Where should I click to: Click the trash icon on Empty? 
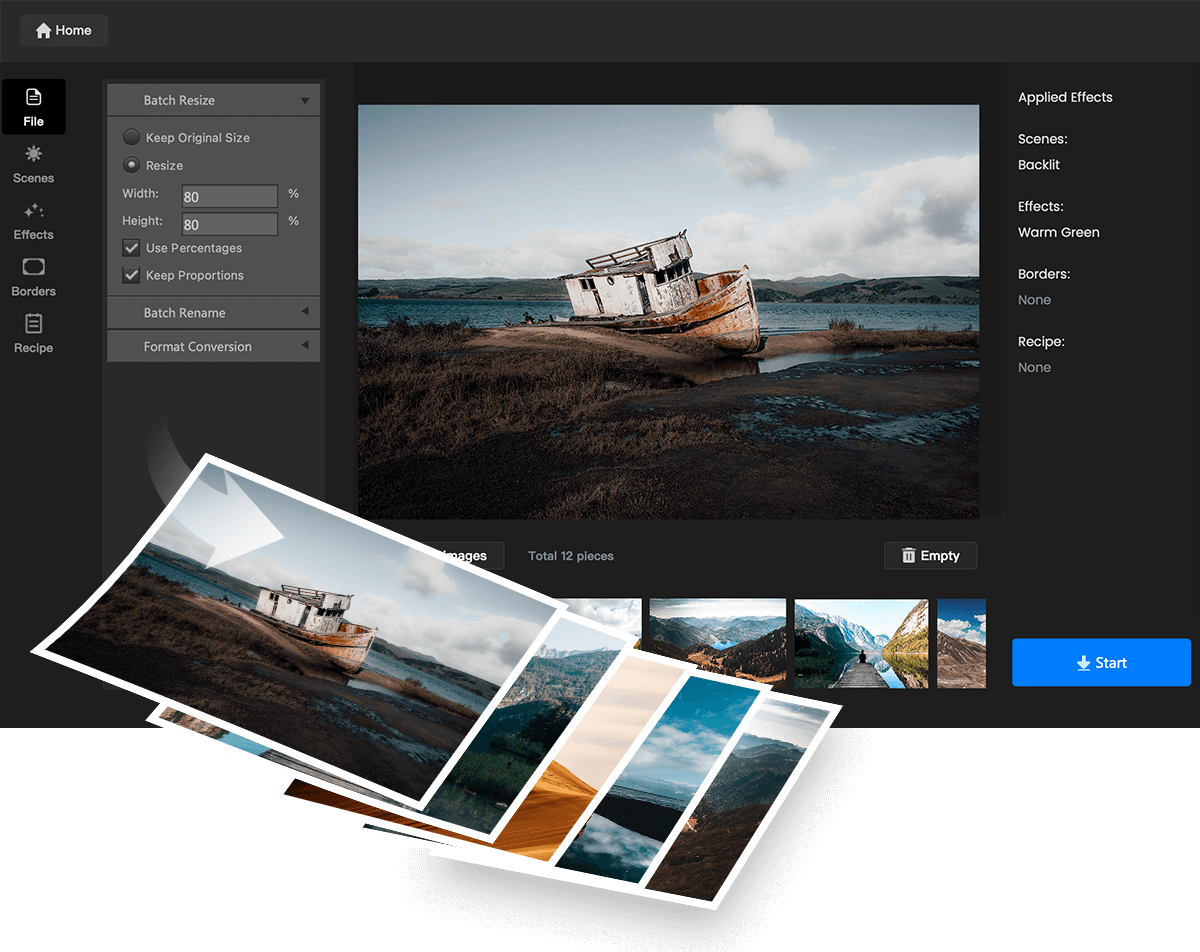tap(908, 556)
